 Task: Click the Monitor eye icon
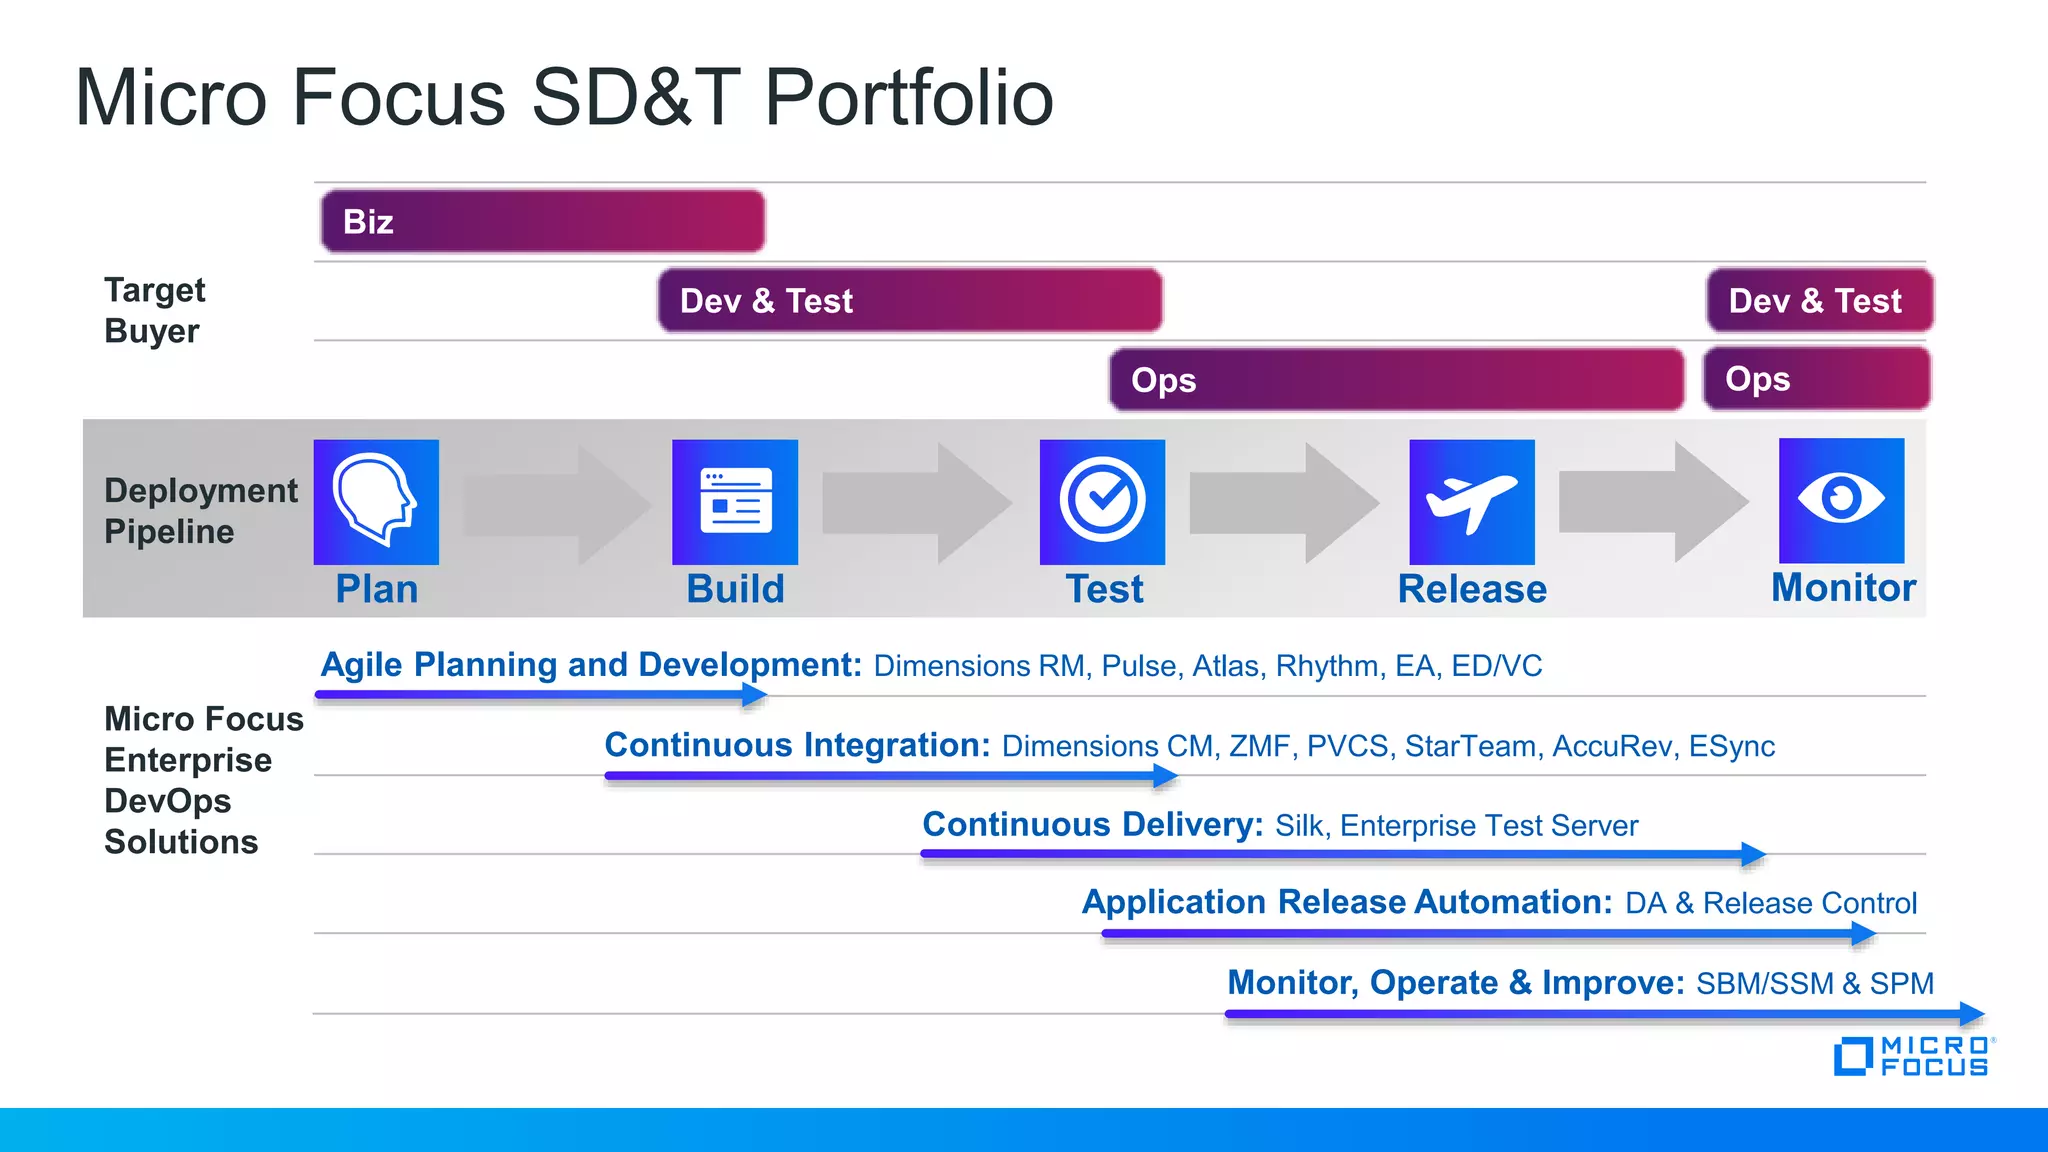pyautogui.click(x=1841, y=500)
